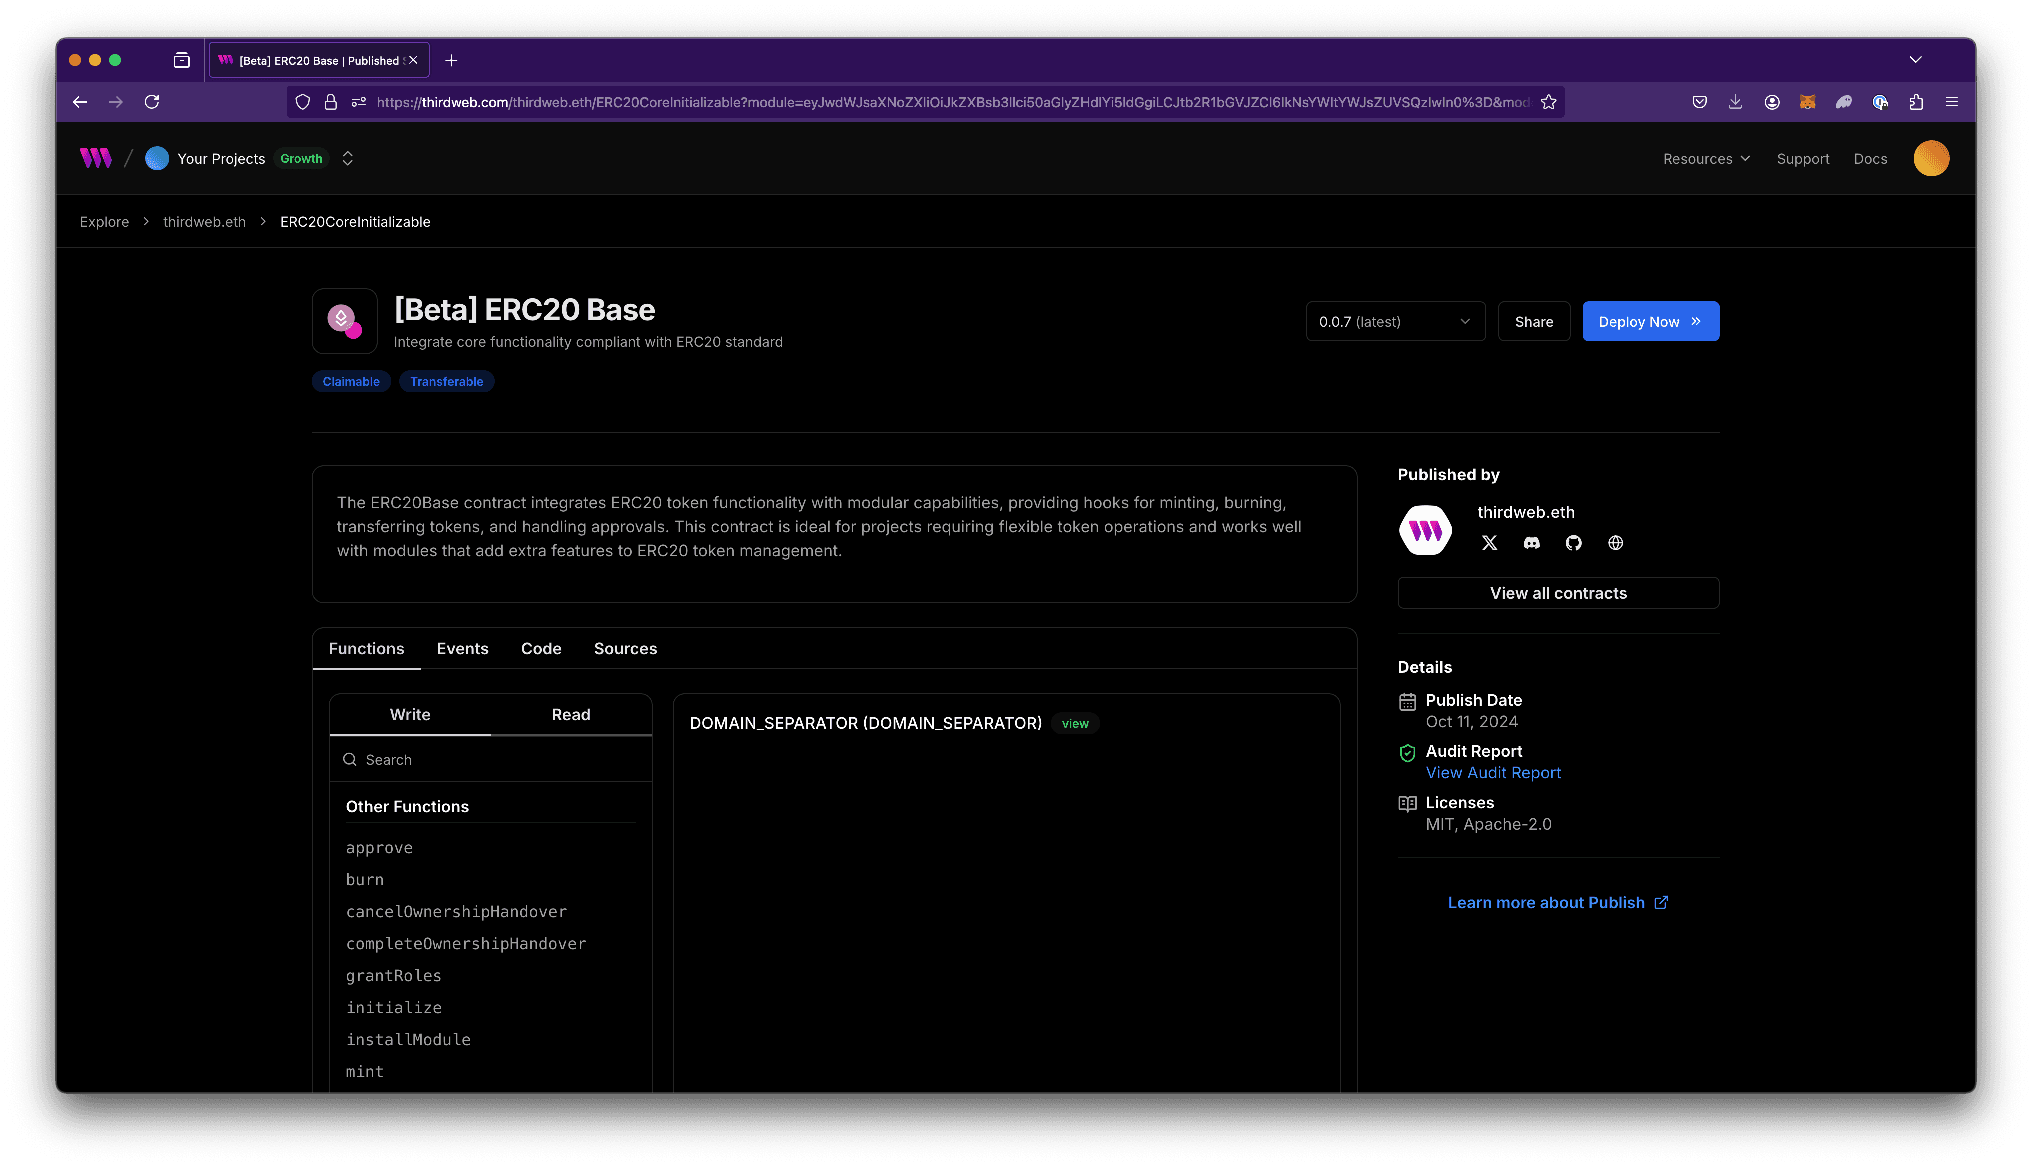2032x1167 pixels.
Task: Expand the breadcrumb for ERC20CoreInitializable
Action: 354,222
